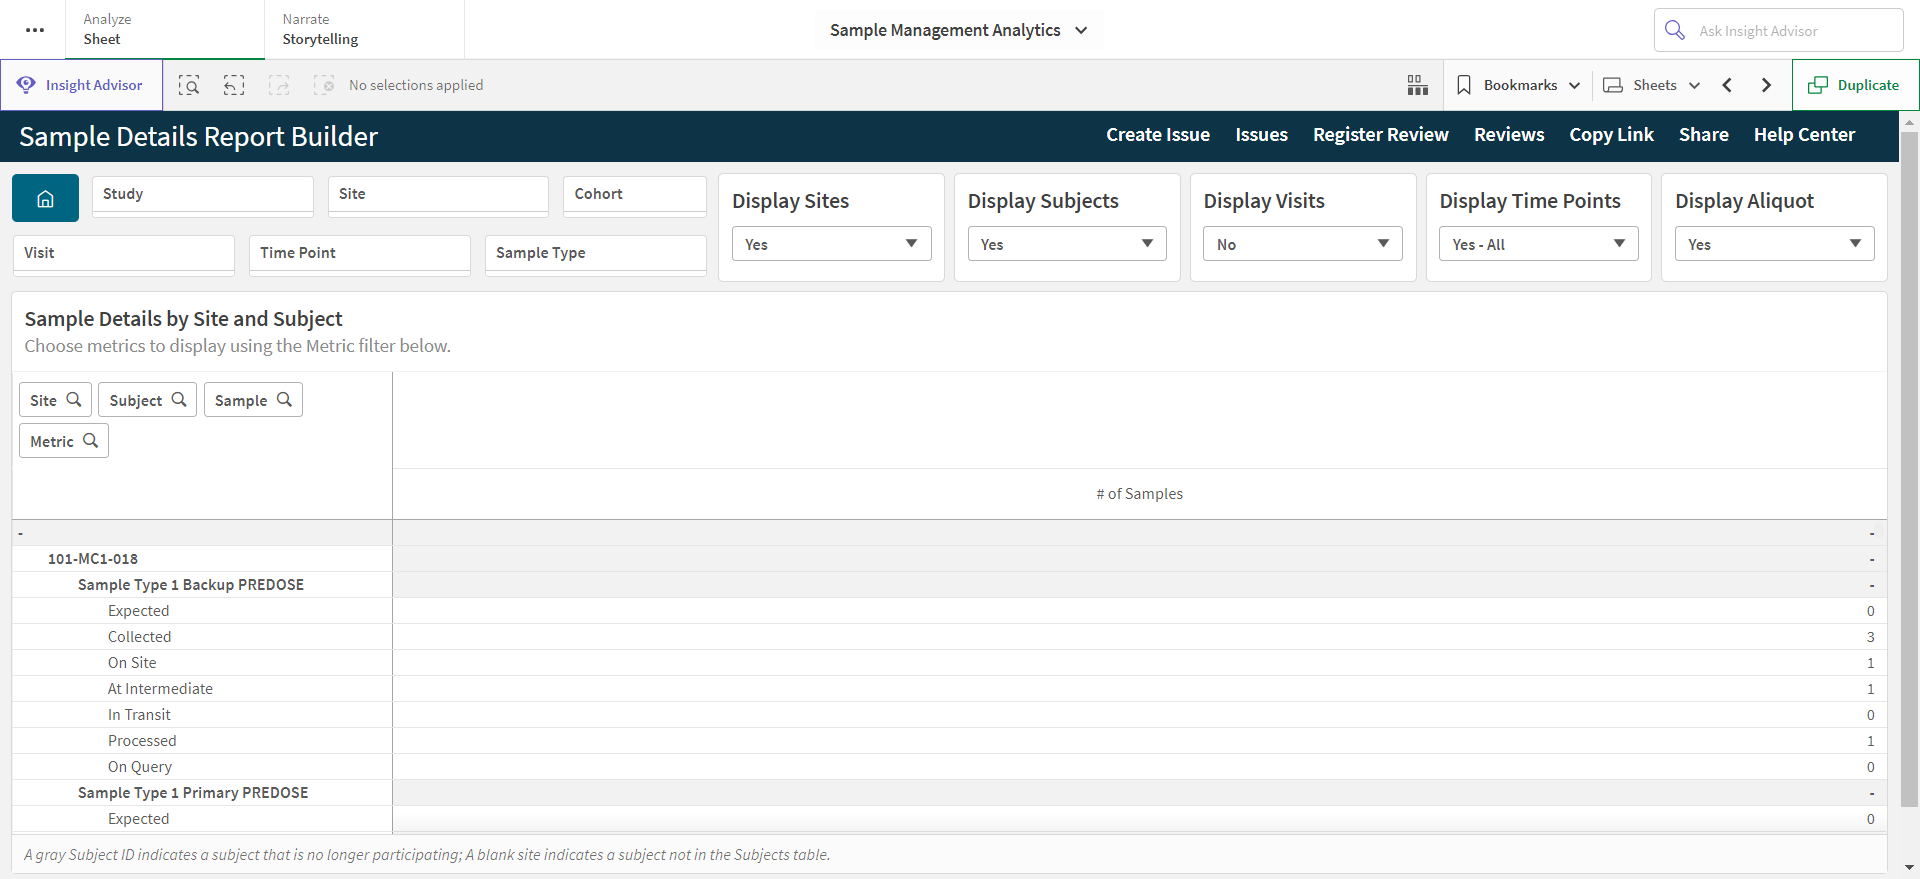Expand Display Time Points dropdown
The image size is (1920, 879).
[x=1539, y=244]
